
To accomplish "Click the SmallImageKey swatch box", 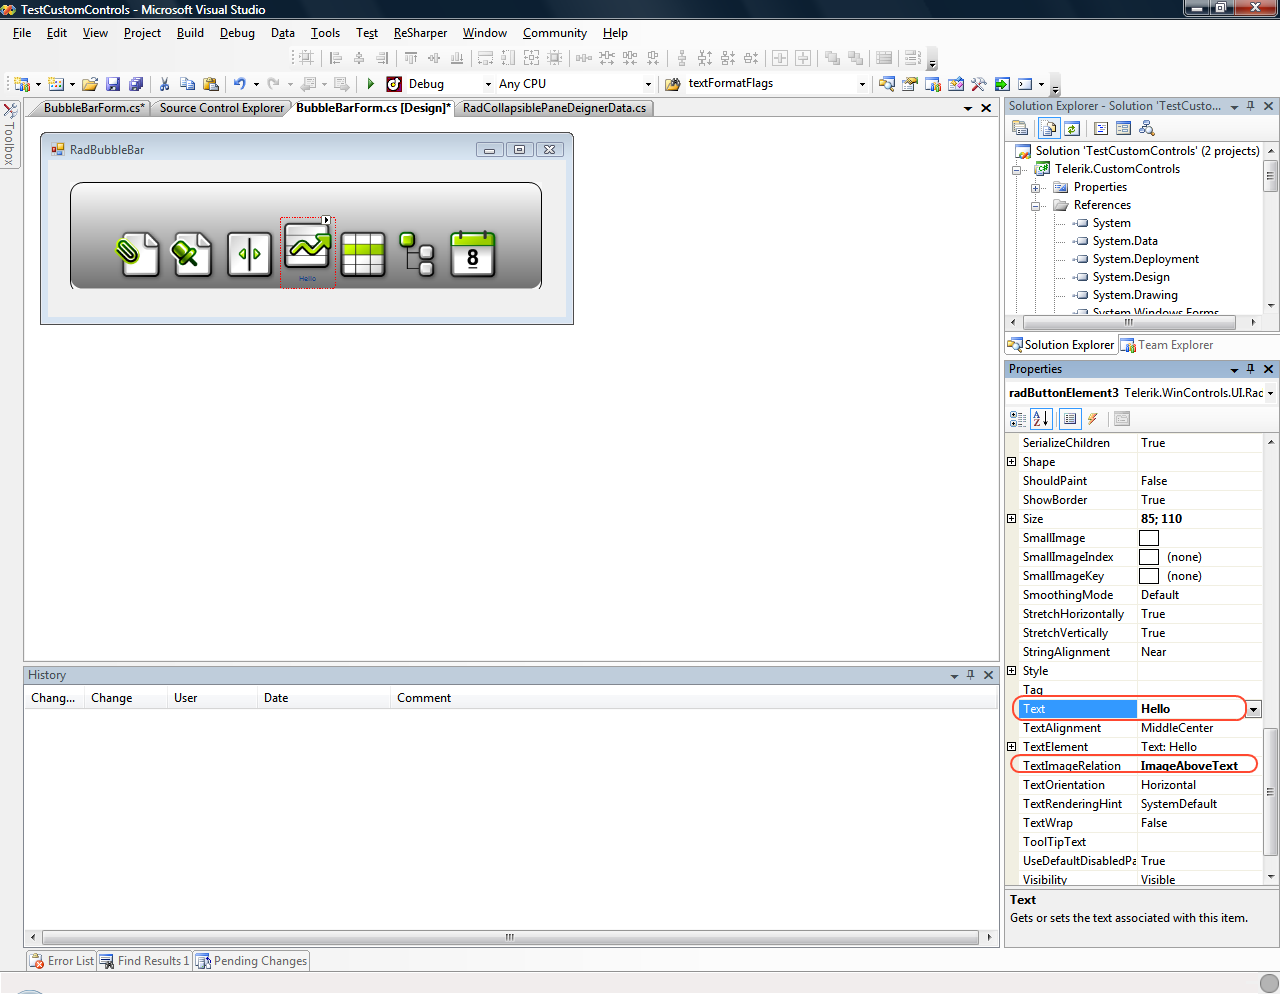I will [1149, 576].
